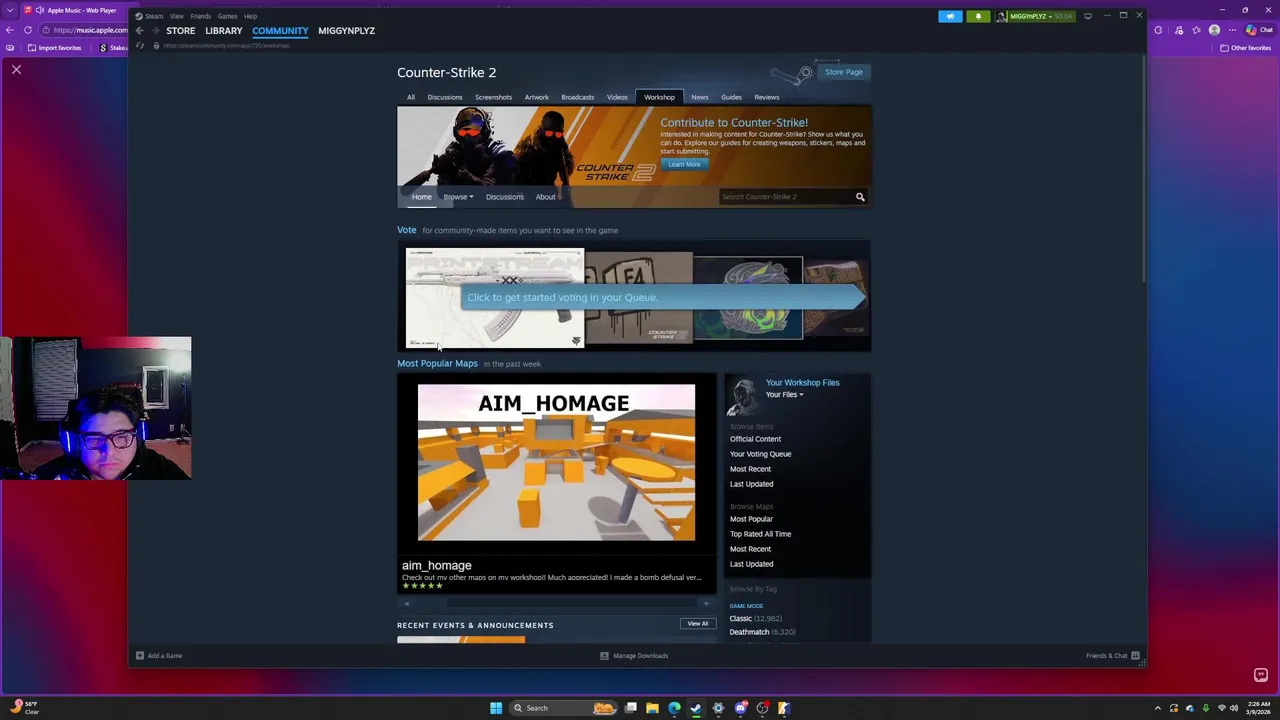Click the Store Page button

(x=843, y=72)
